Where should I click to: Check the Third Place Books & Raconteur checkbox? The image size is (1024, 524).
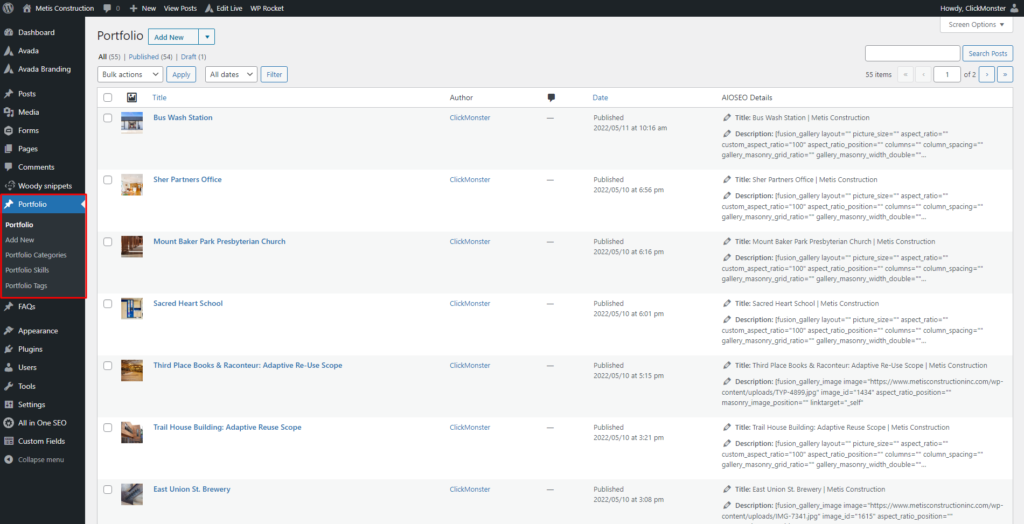(108, 365)
